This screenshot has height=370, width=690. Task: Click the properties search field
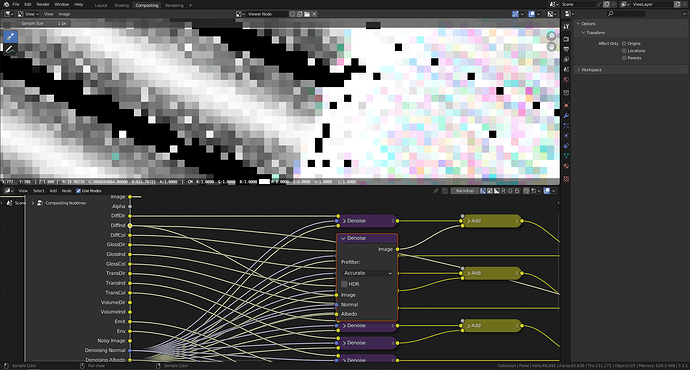click(x=626, y=14)
